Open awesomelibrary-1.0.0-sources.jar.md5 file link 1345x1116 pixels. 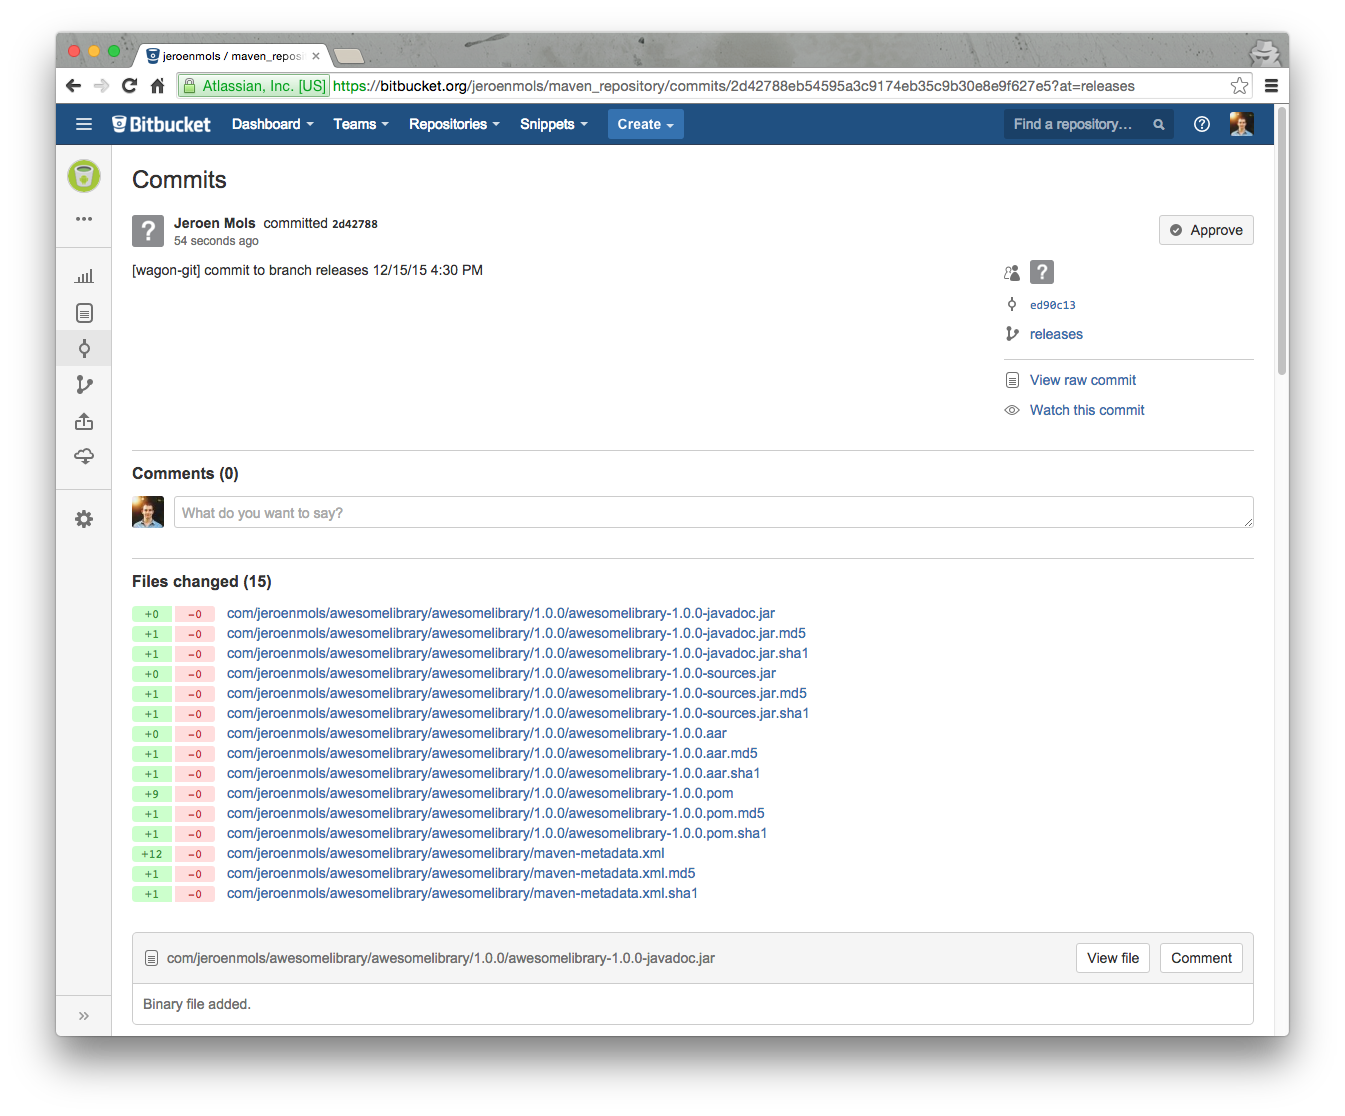point(517,693)
